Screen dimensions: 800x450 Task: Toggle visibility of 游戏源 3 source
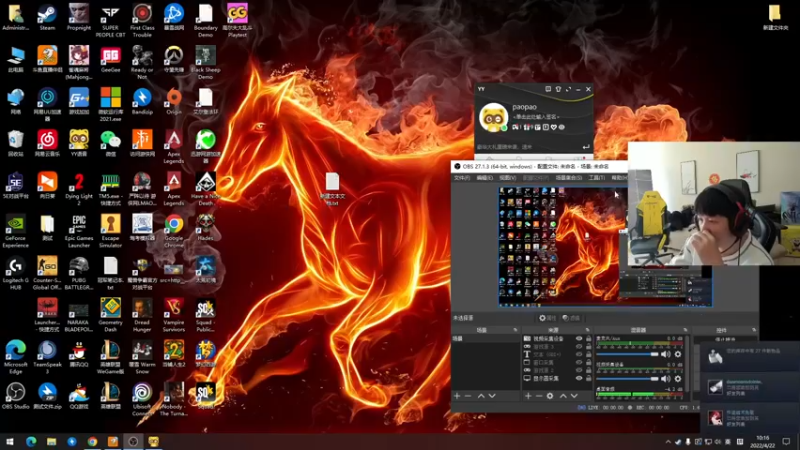pos(579,346)
